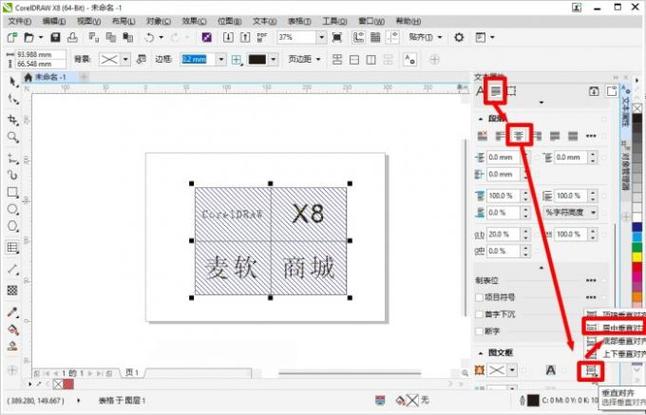Click the New document icon

coord(12,38)
